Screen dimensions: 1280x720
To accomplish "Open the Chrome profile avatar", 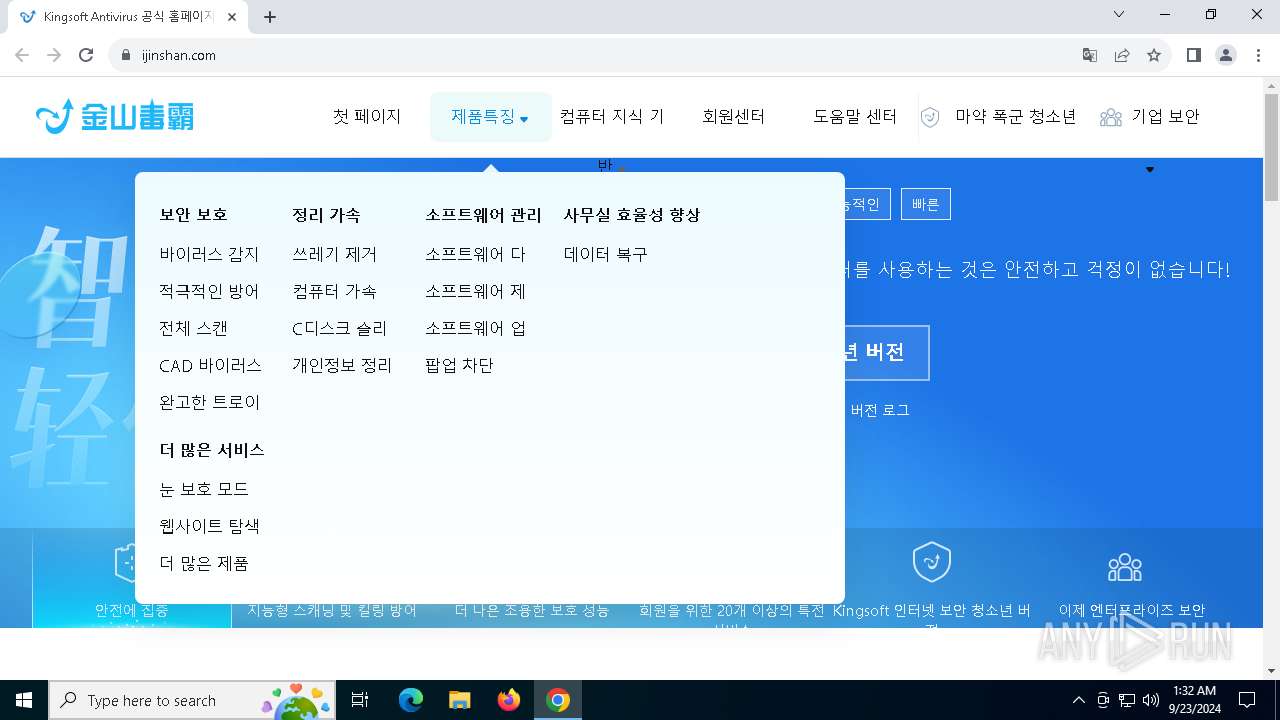I will (x=1226, y=55).
